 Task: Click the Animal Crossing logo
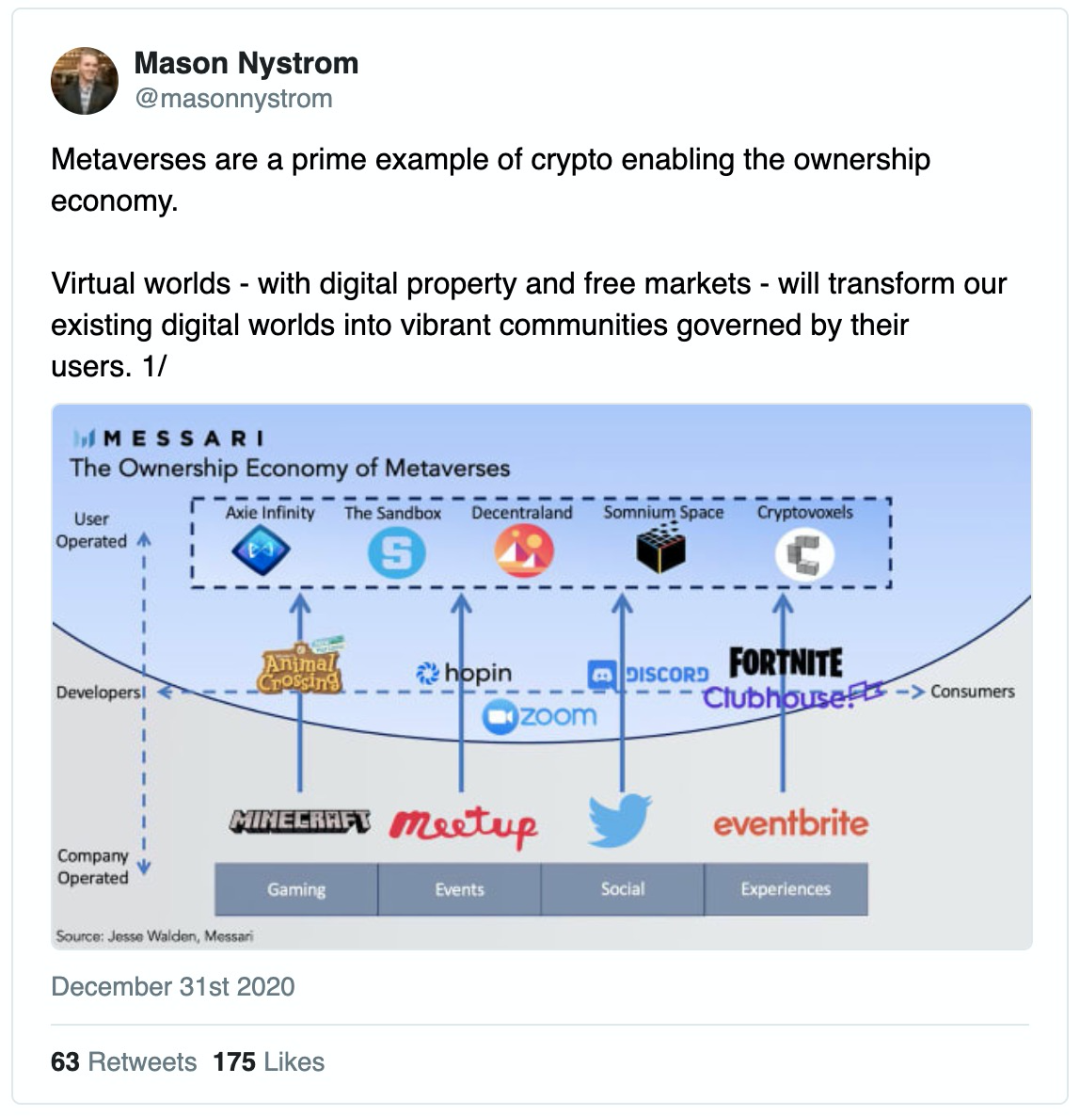tap(300, 665)
